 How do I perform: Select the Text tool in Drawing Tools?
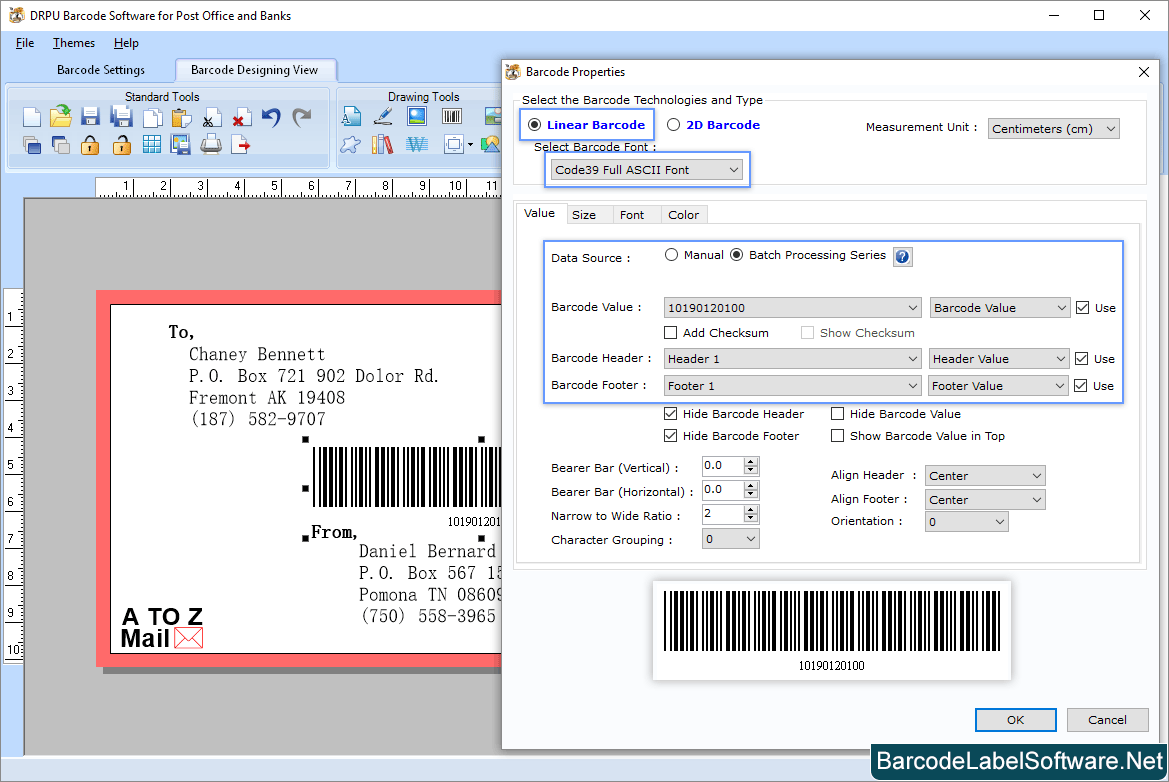pyautogui.click(x=352, y=116)
